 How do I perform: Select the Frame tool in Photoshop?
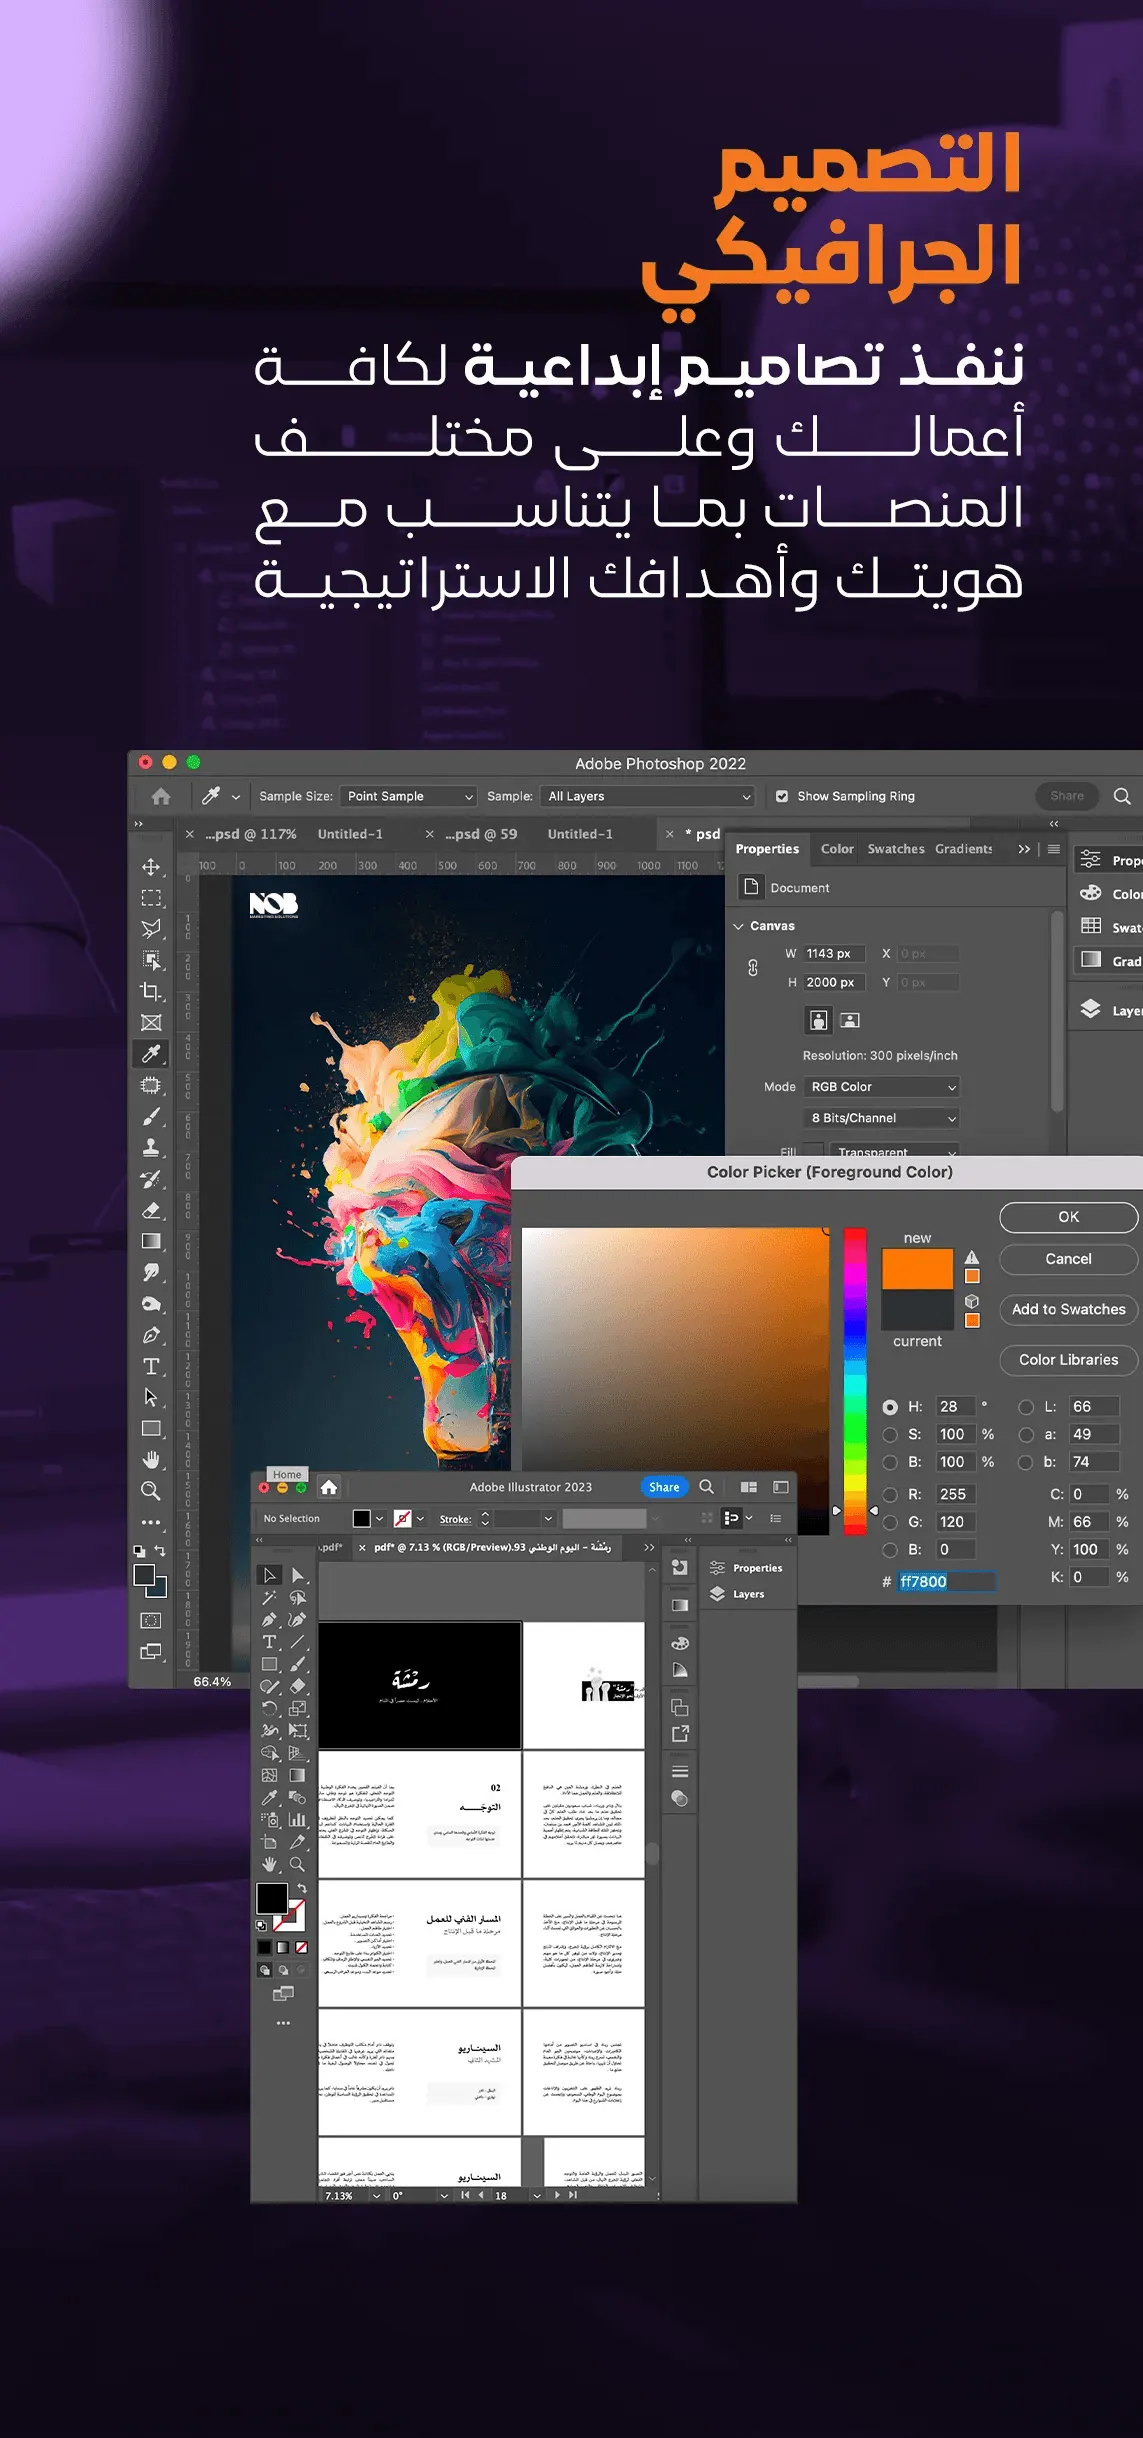coord(151,1022)
